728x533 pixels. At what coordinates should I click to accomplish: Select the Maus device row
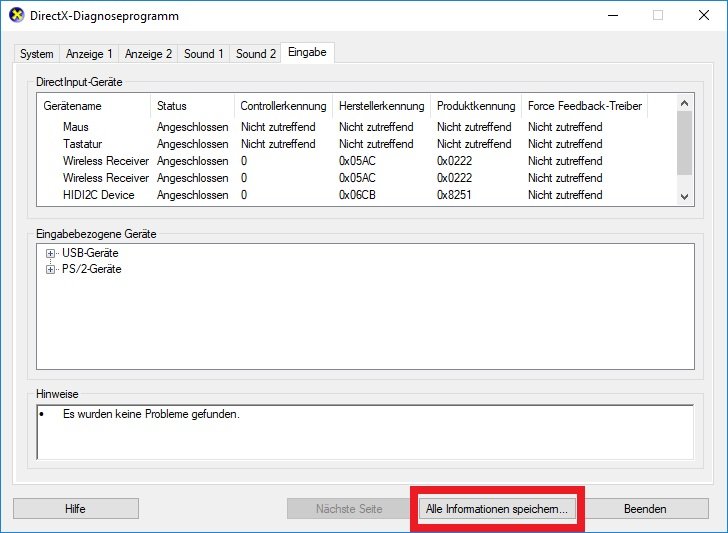pyautogui.click(x=357, y=127)
